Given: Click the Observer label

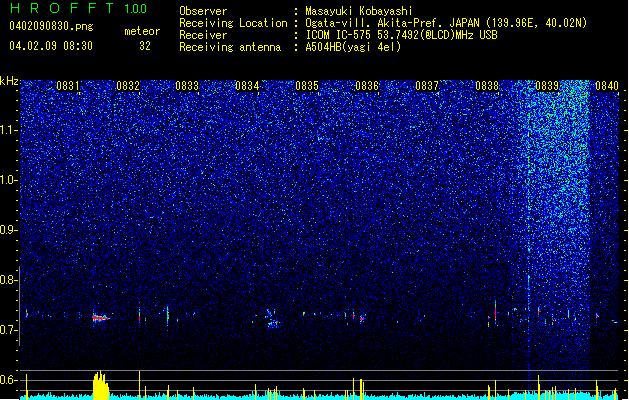Looking at the screenshot, I should 203,11.
